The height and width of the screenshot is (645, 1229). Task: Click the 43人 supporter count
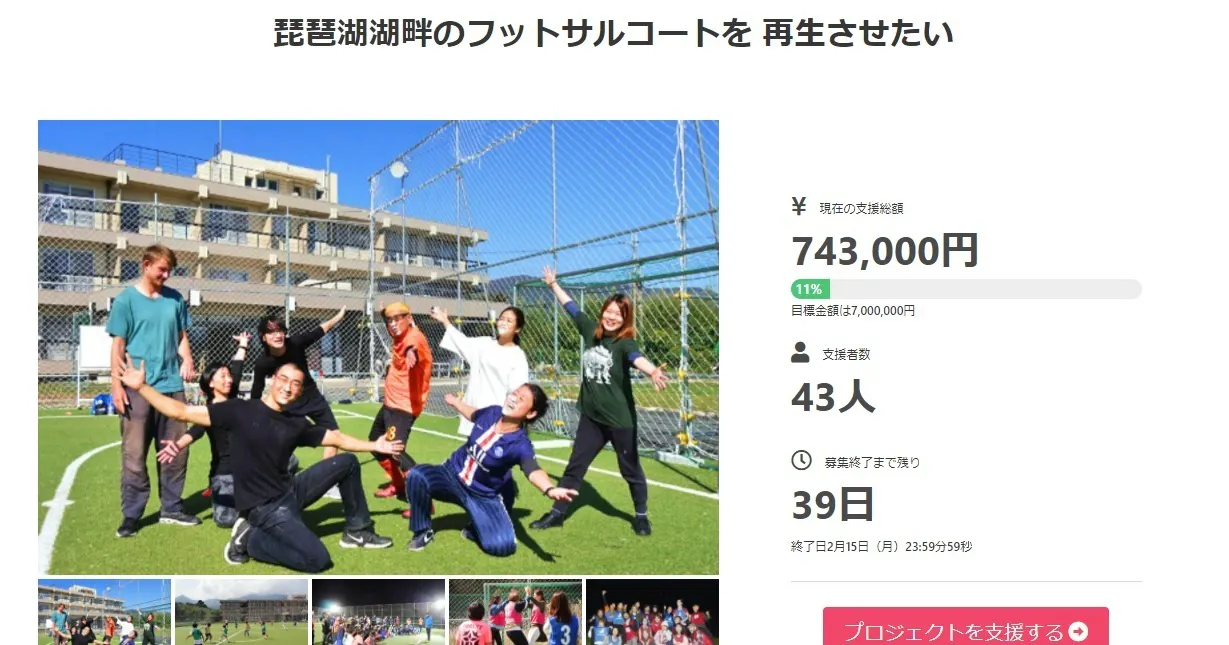833,397
